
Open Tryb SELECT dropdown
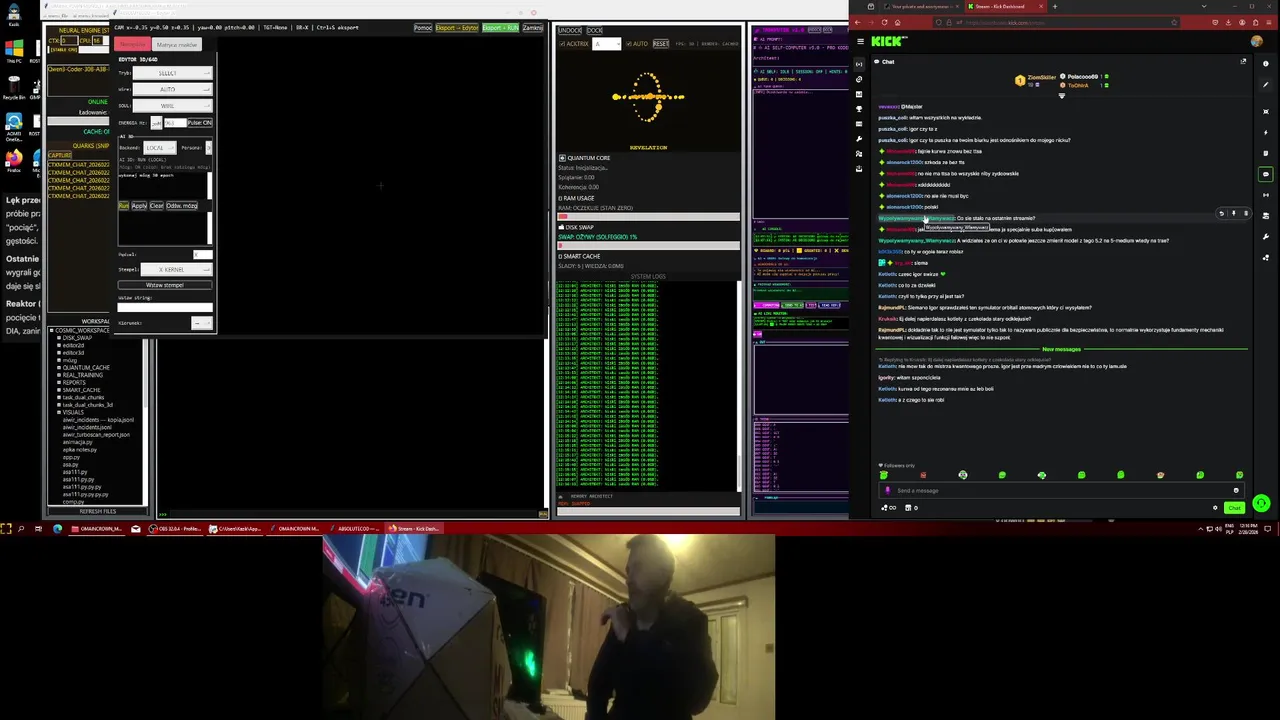(172, 73)
